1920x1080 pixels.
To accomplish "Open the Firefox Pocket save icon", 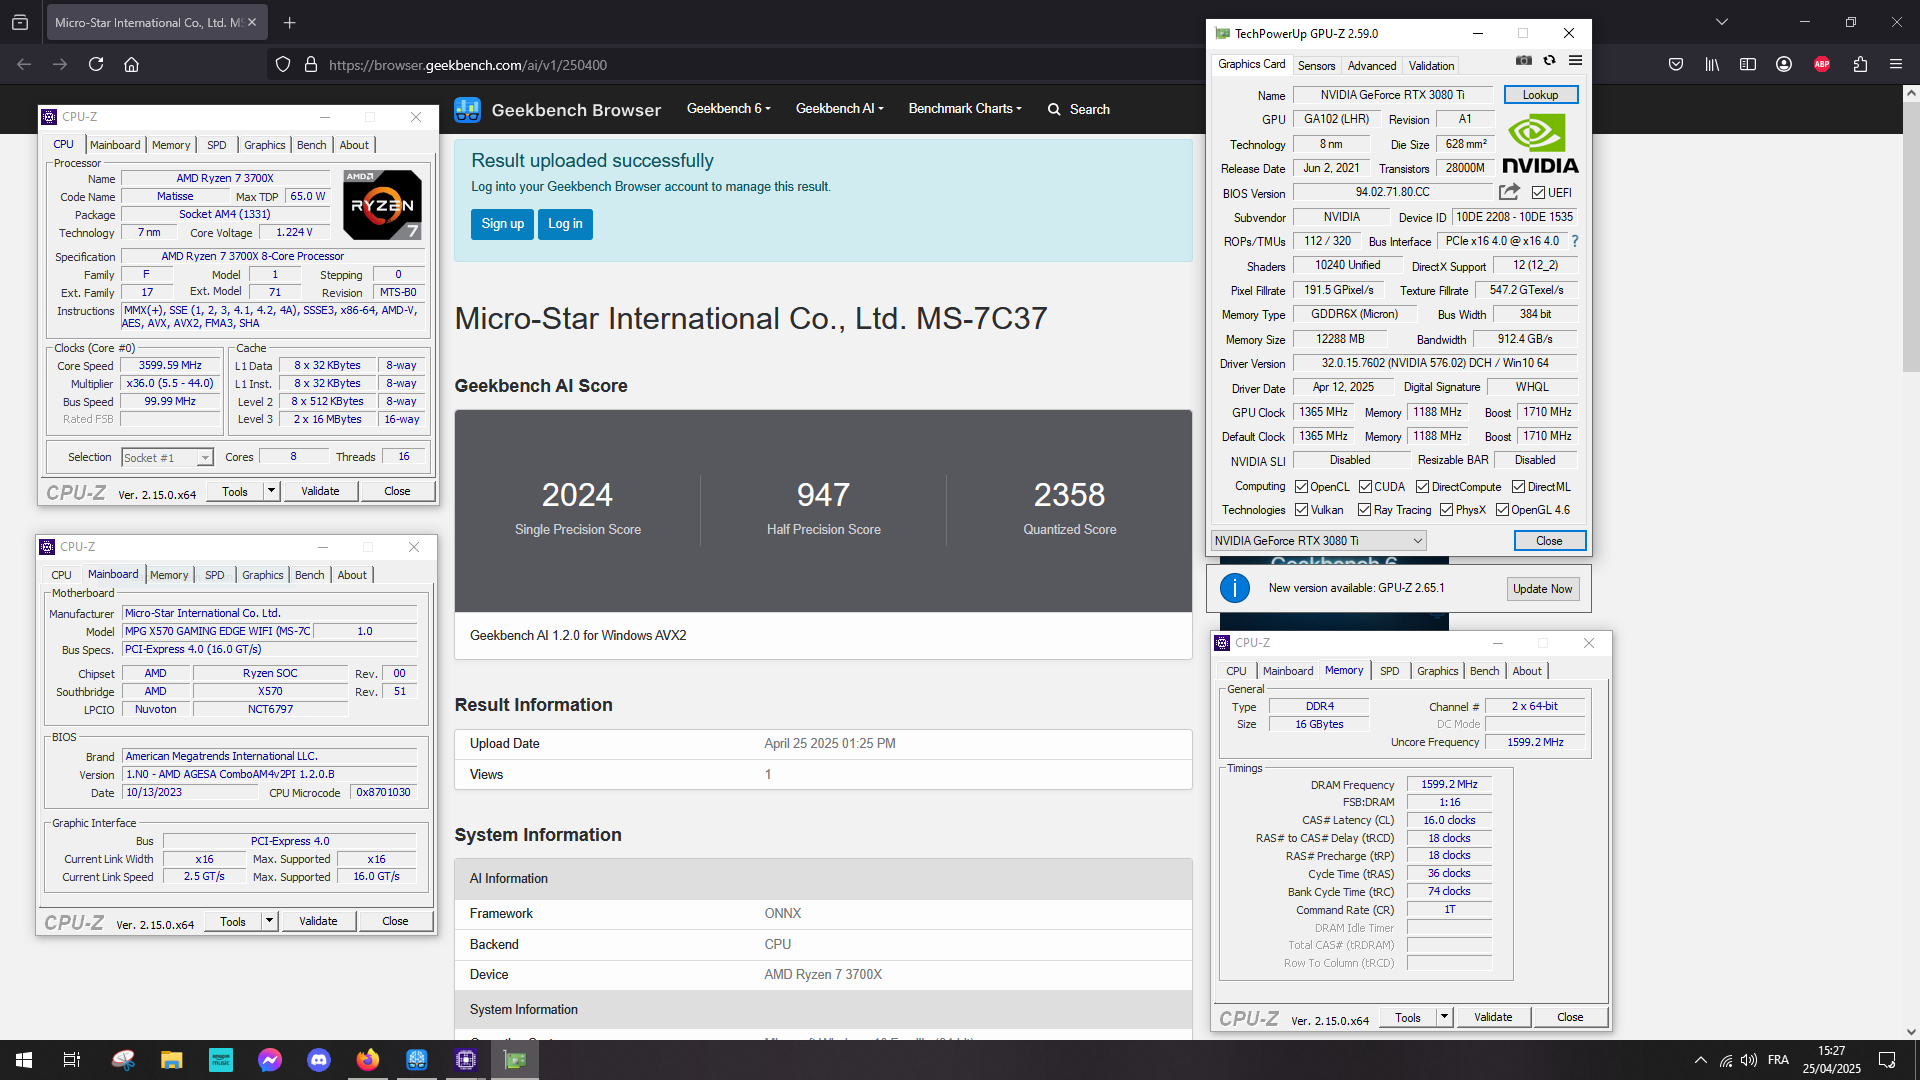I will pos(1676,65).
